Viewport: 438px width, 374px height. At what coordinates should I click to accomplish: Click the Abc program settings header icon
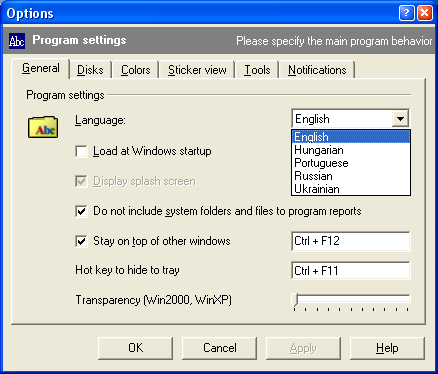pyautogui.click(x=17, y=41)
